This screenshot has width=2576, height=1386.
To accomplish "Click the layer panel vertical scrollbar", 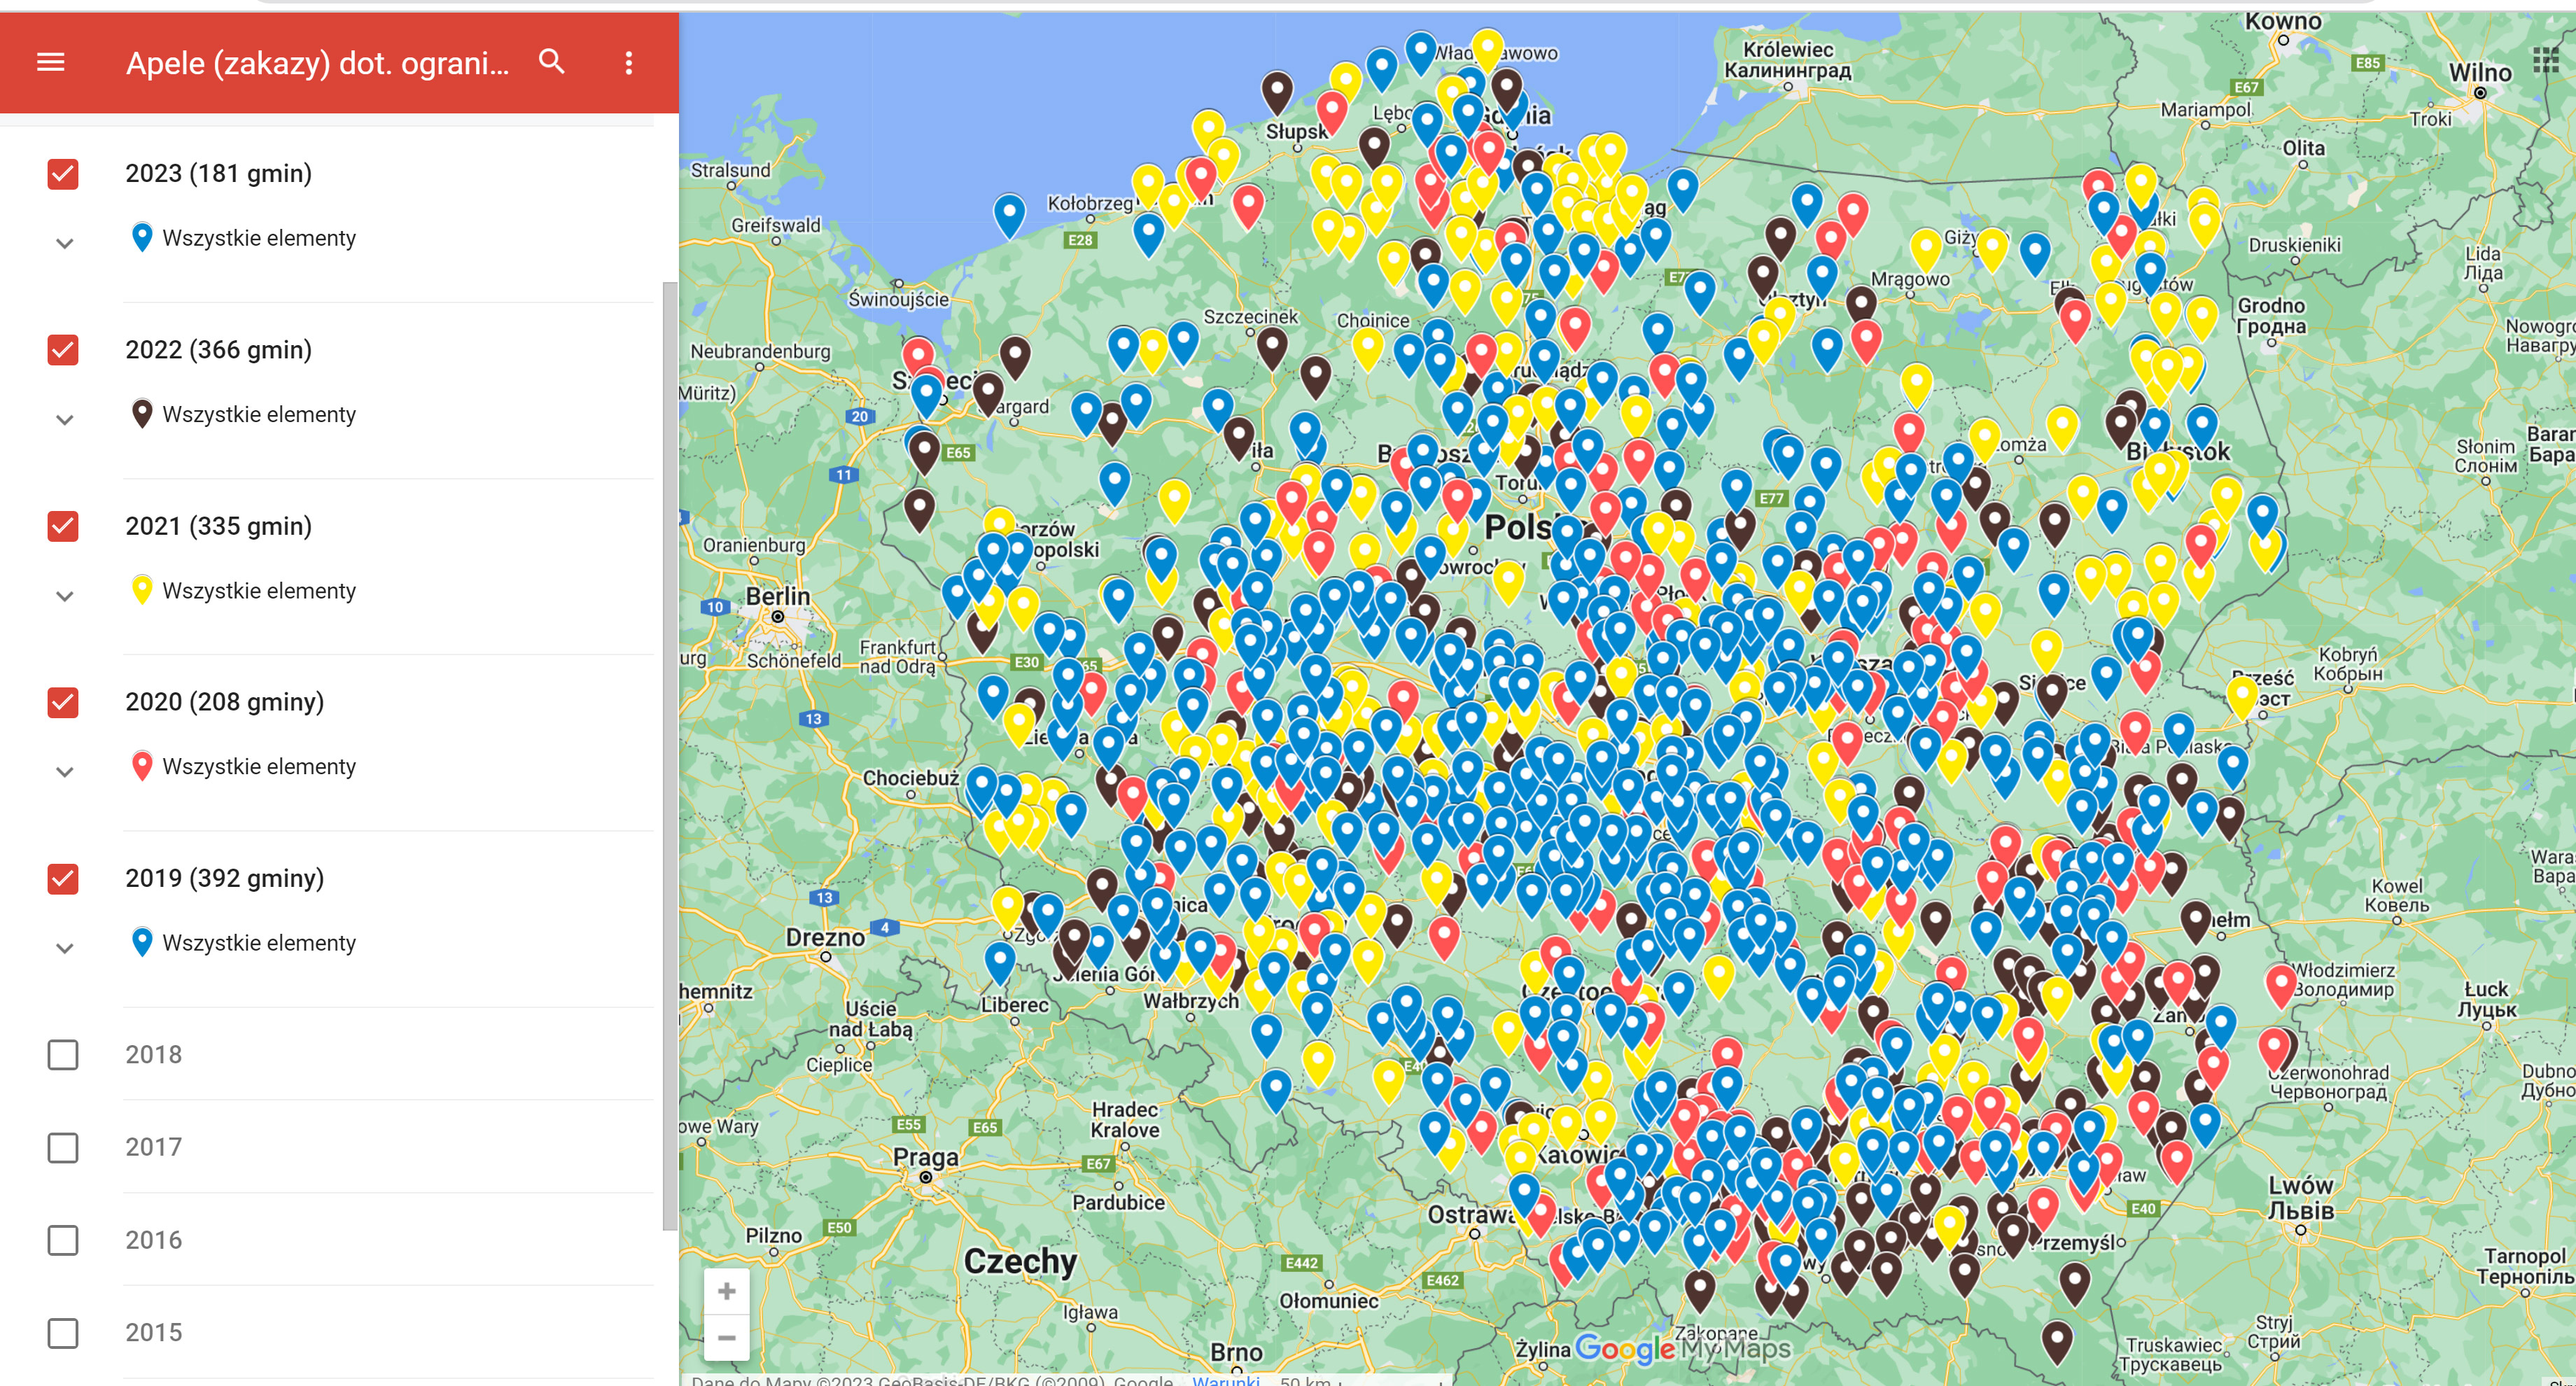I will 670,755.
